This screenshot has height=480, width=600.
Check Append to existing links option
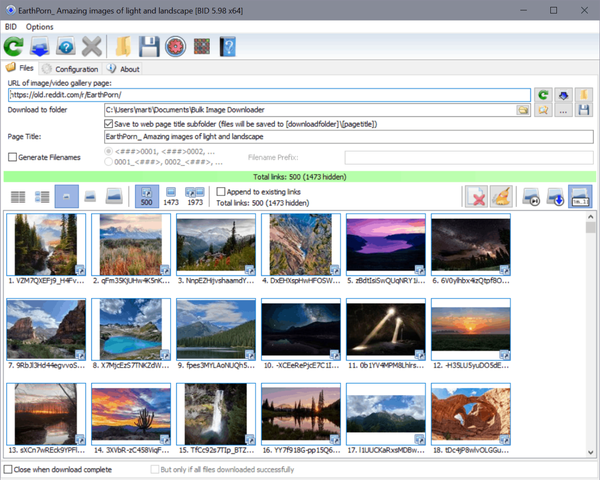(222, 191)
